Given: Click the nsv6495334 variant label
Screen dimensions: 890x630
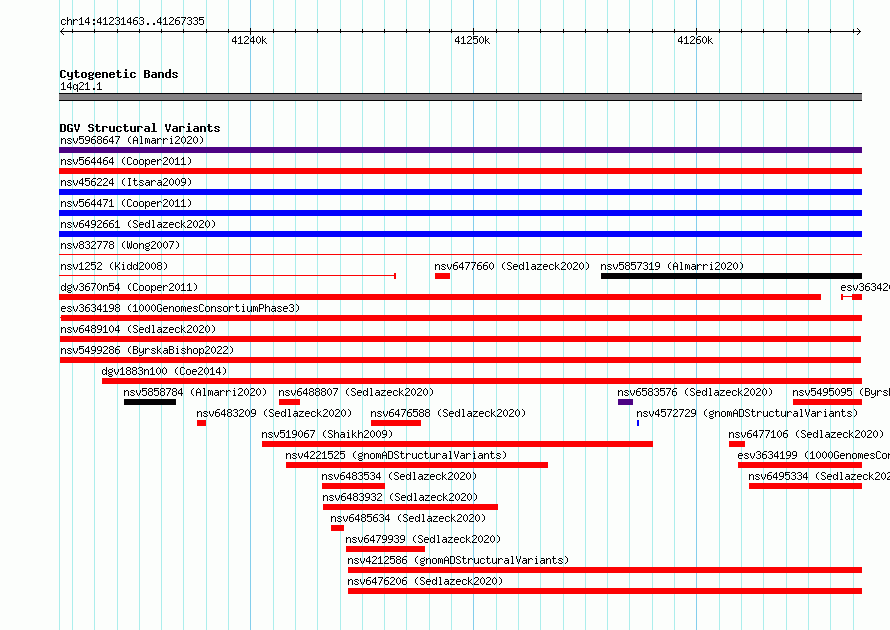Looking at the screenshot, I should pyautogui.click(x=819, y=476).
